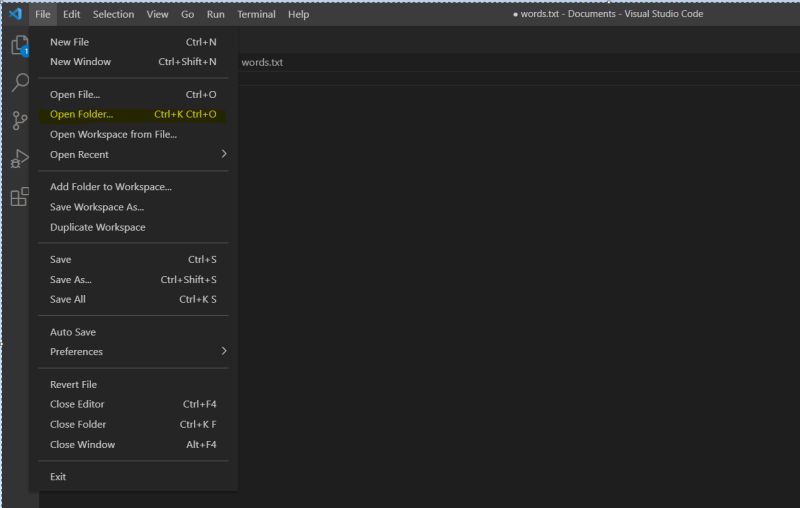Open the File menu
This screenshot has height=508, width=800.
click(43, 14)
